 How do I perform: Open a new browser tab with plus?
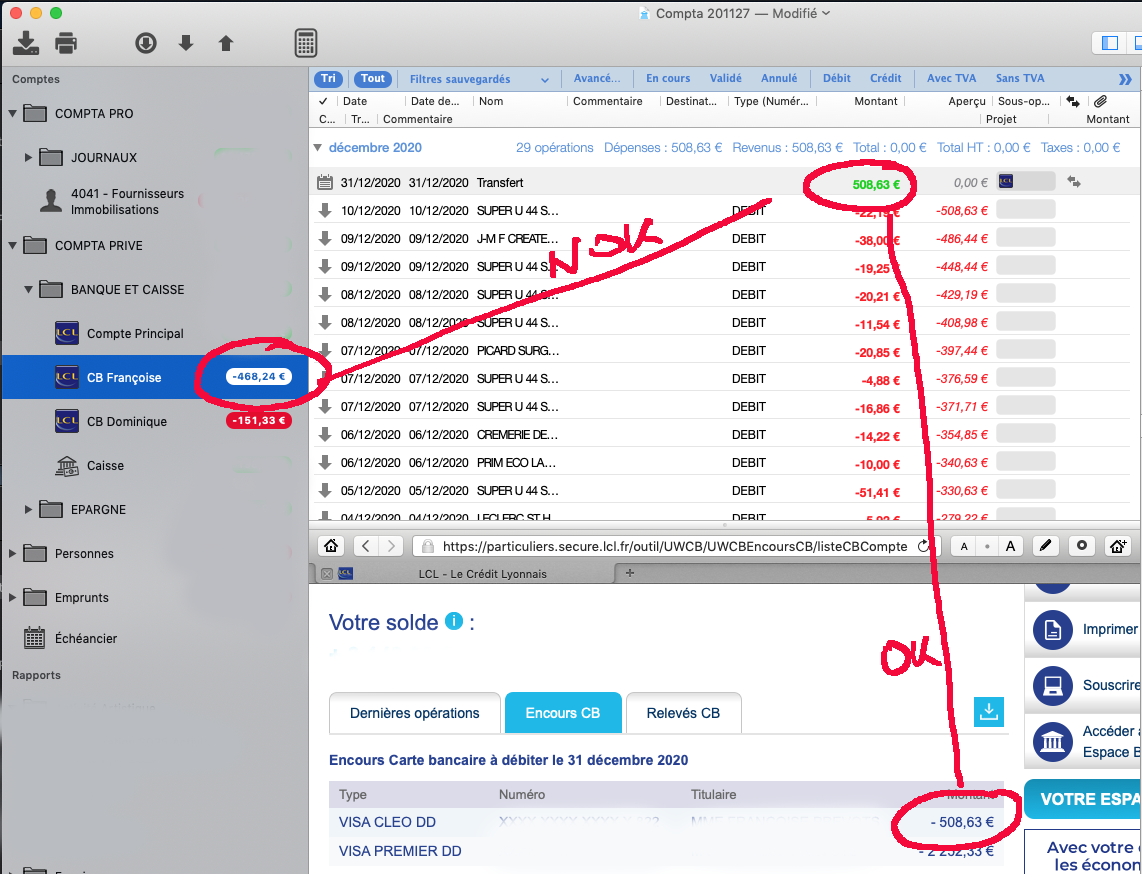click(630, 573)
